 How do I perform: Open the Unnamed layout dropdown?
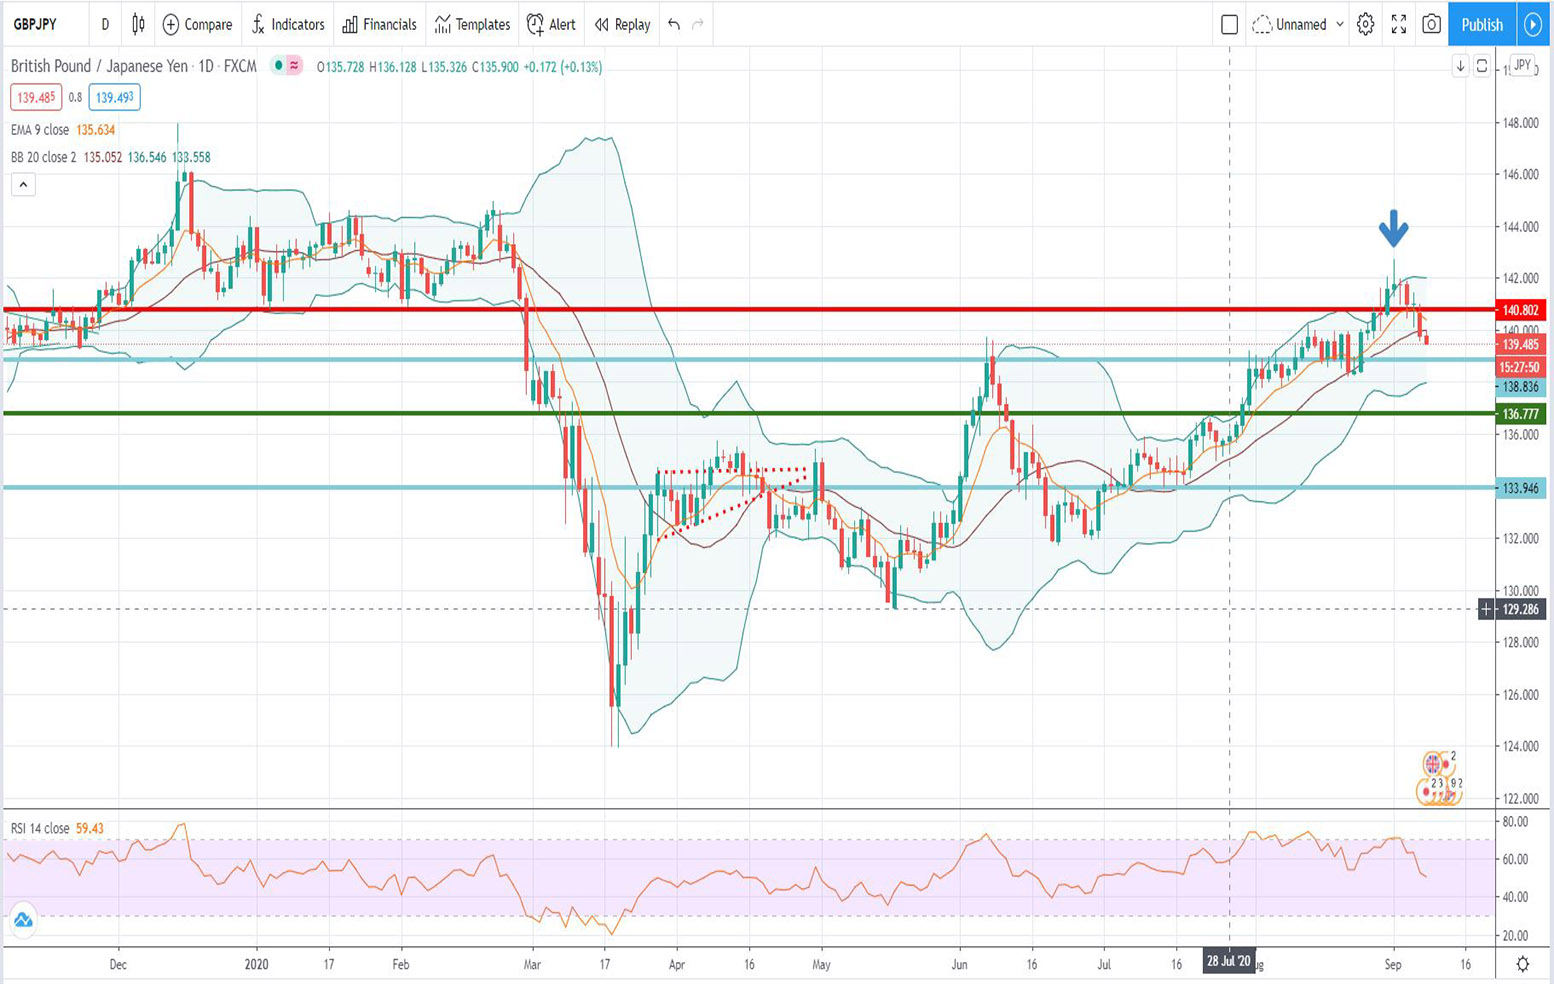click(x=1298, y=24)
